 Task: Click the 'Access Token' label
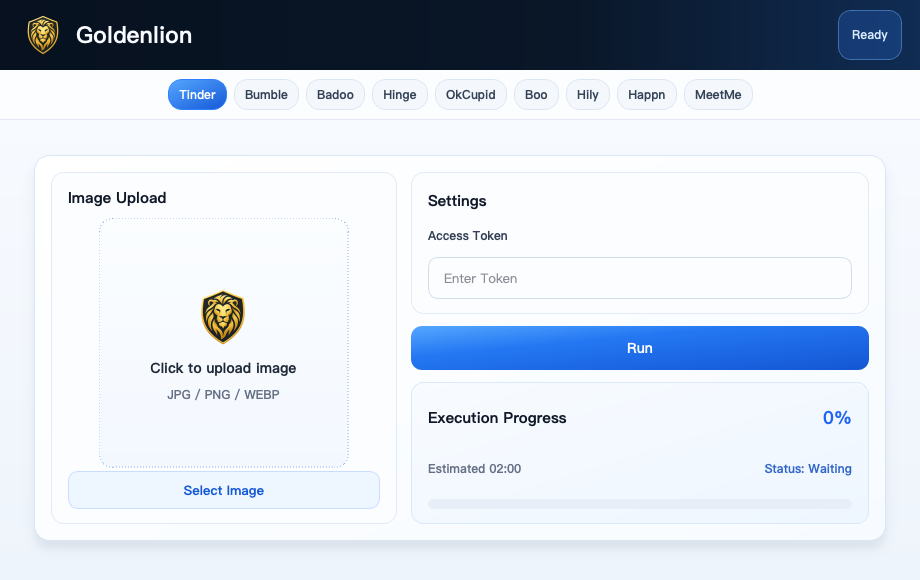click(468, 236)
